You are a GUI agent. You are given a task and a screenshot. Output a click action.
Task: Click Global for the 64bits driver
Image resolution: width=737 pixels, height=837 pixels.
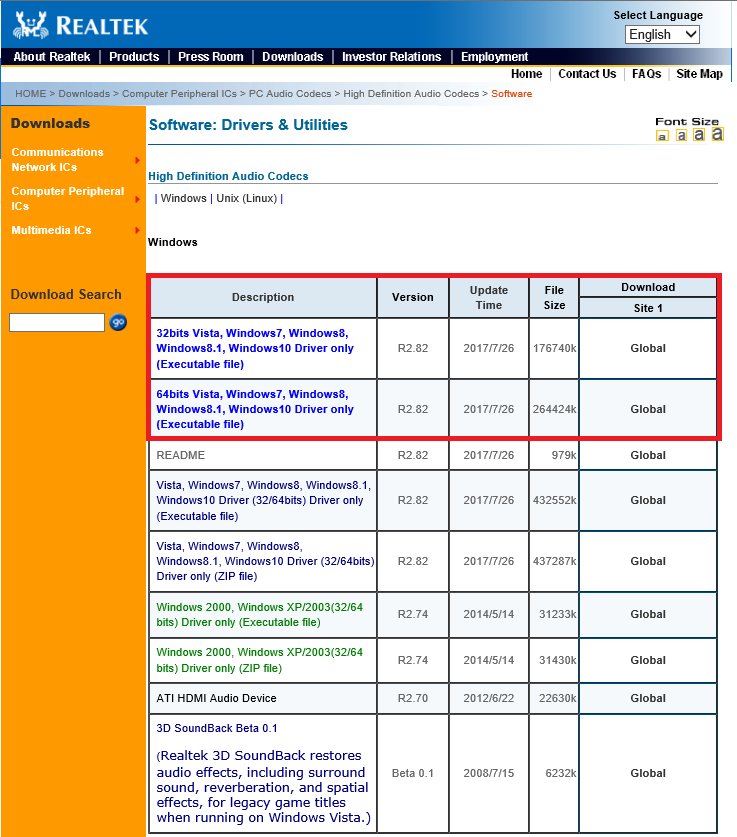[x=648, y=409]
